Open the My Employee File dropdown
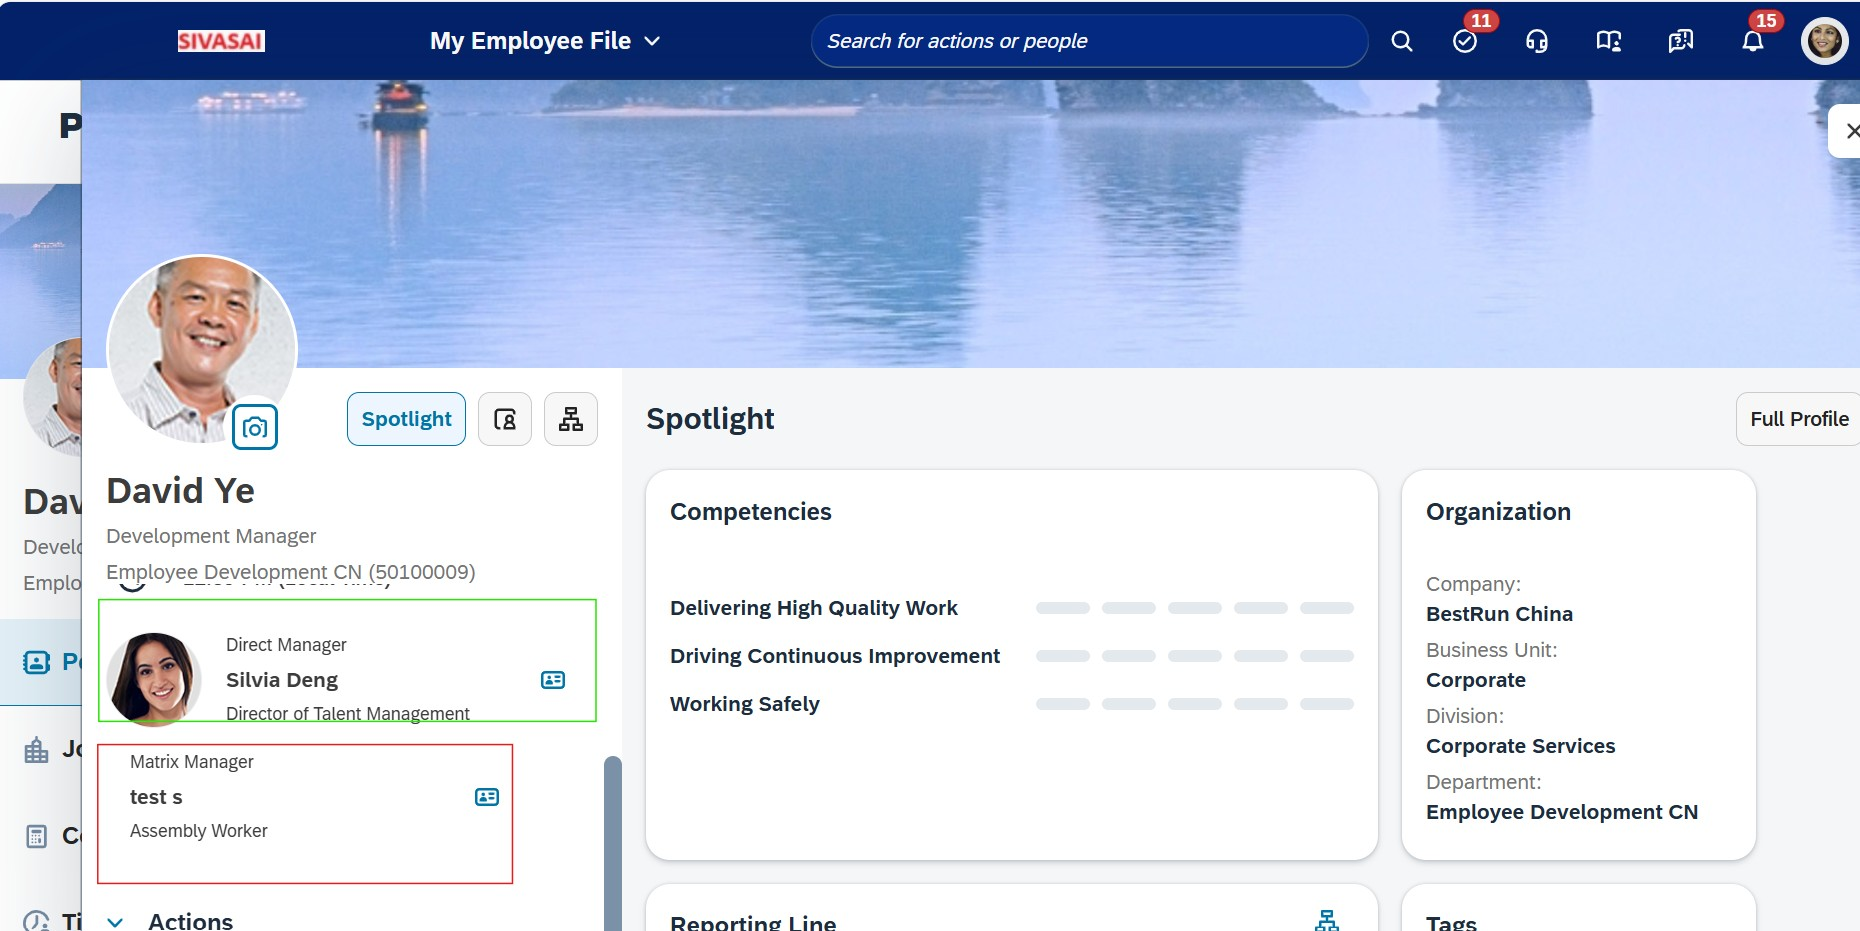Viewport: 1860px width, 931px height. (545, 41)
